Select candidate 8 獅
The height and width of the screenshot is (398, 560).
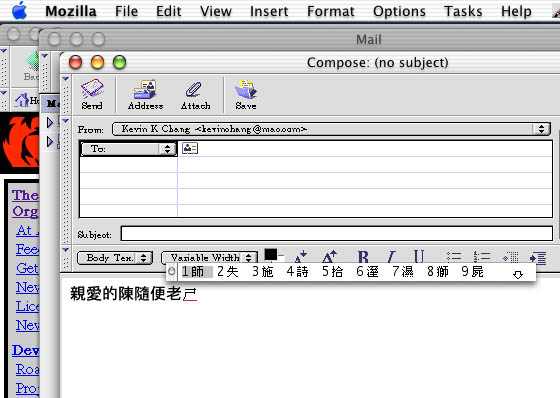pos(438,272)
